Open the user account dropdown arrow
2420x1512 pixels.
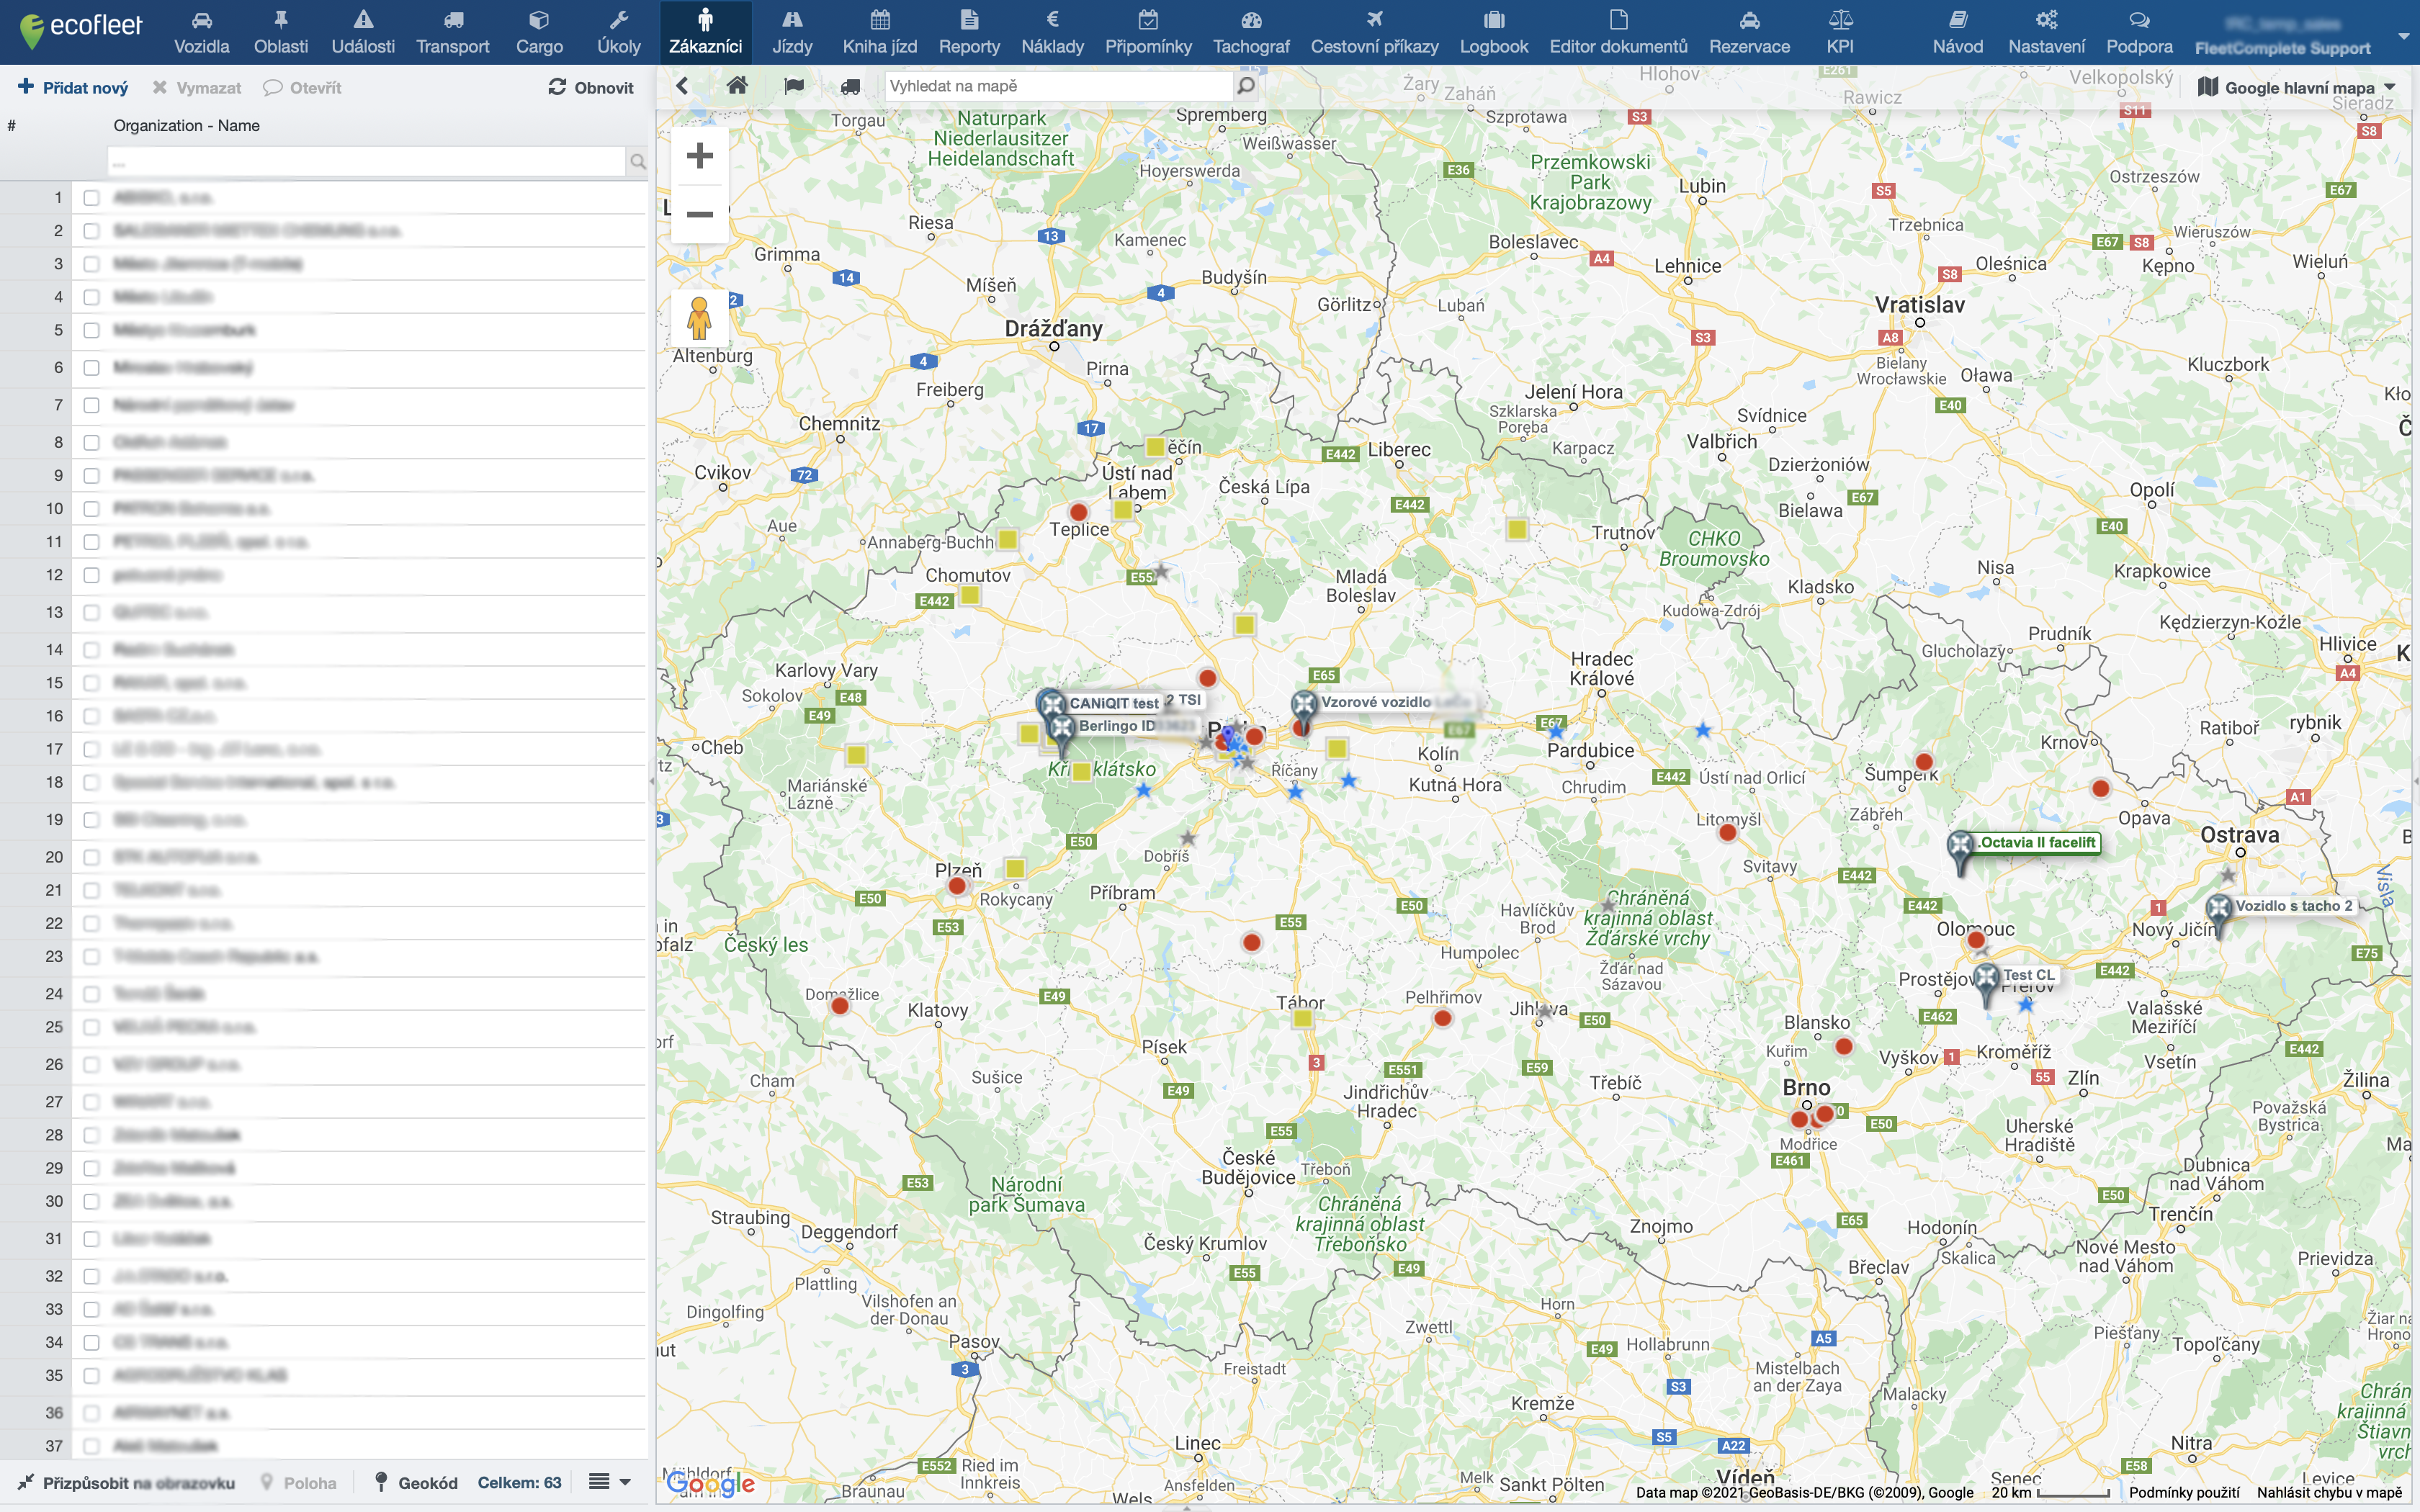2403,36
